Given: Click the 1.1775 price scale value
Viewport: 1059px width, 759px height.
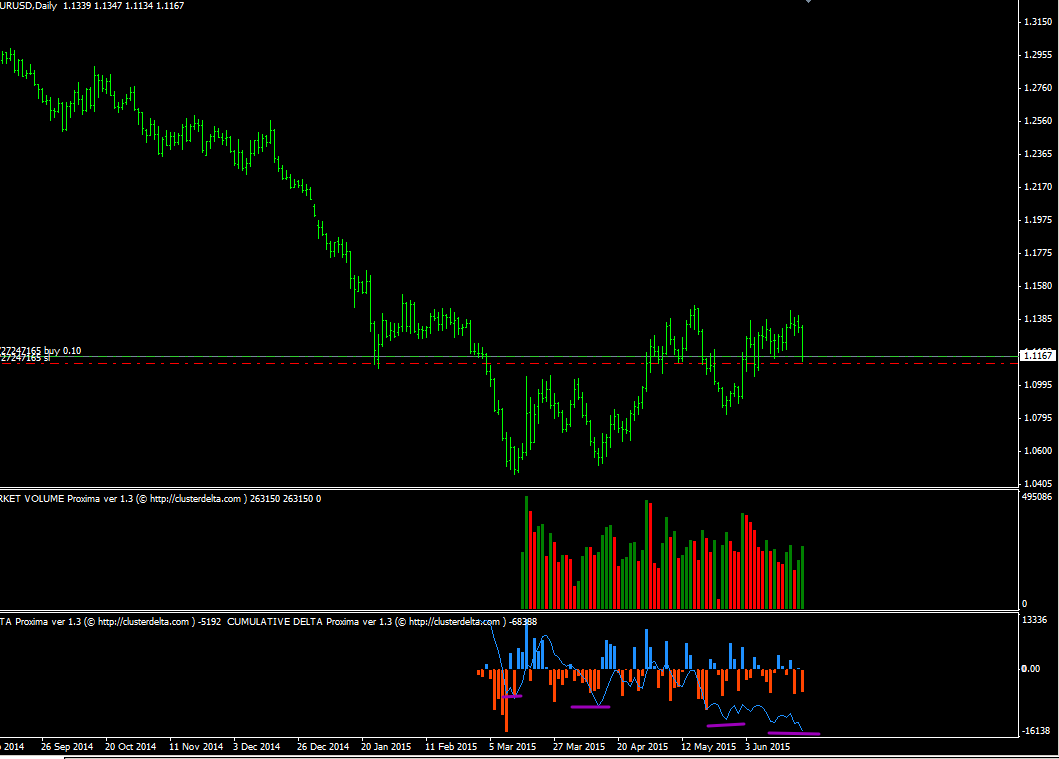Looking at the screenshot, I should (1038, 253).
